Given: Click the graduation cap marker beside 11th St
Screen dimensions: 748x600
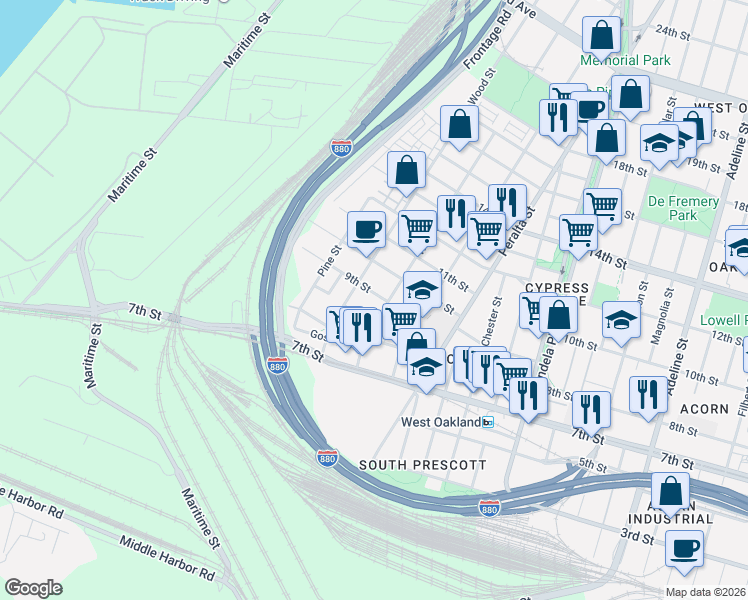Looking at the screenshot, I should [422, 293].
